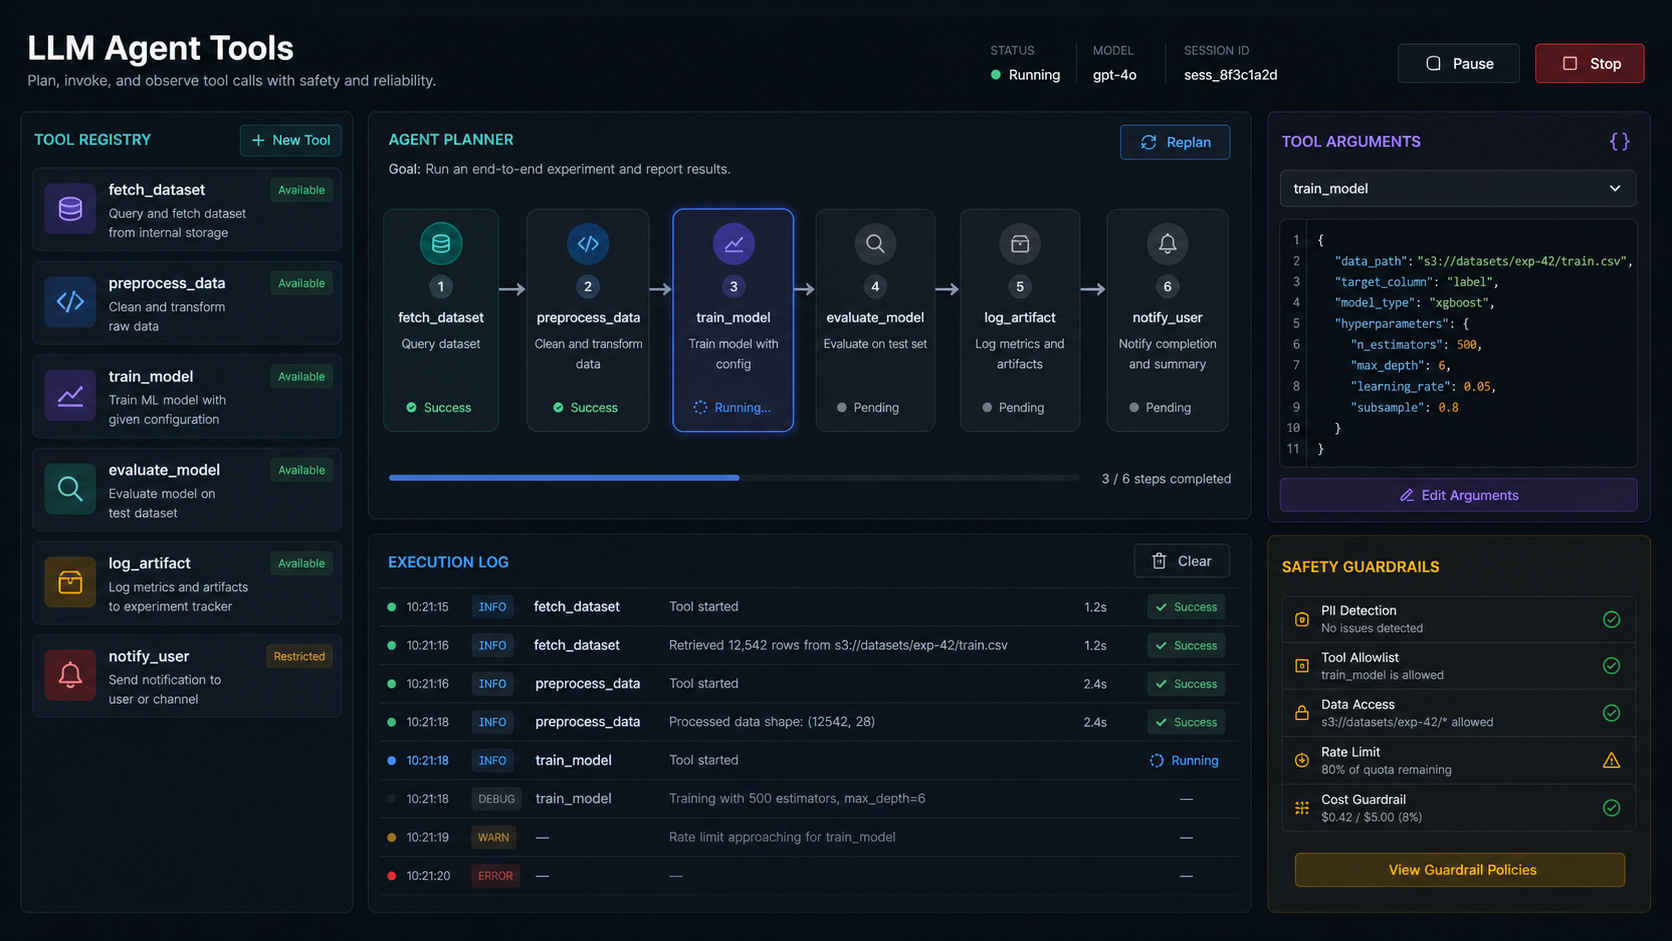This screenshot has width=1672, height=941.
Task: Toggle the Cost Guardrail check mark
Action: tap(1611, 808)
